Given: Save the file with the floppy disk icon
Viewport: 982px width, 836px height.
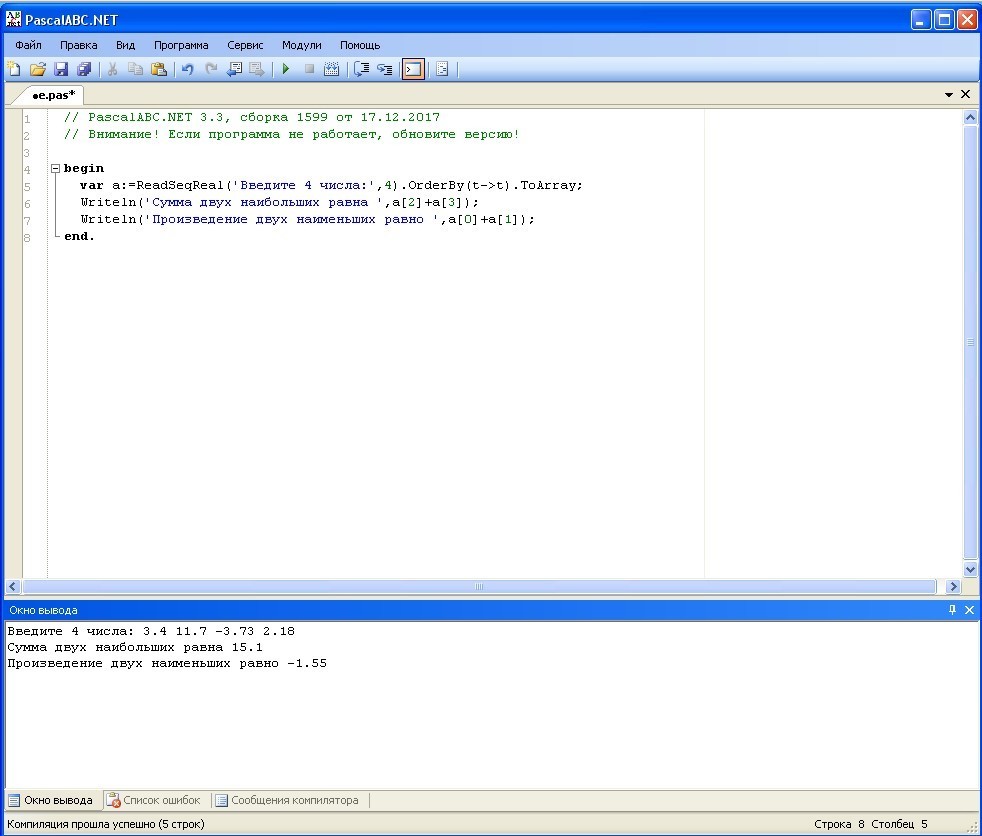Looking at the screenshot, I should click(x=61, y=69).
